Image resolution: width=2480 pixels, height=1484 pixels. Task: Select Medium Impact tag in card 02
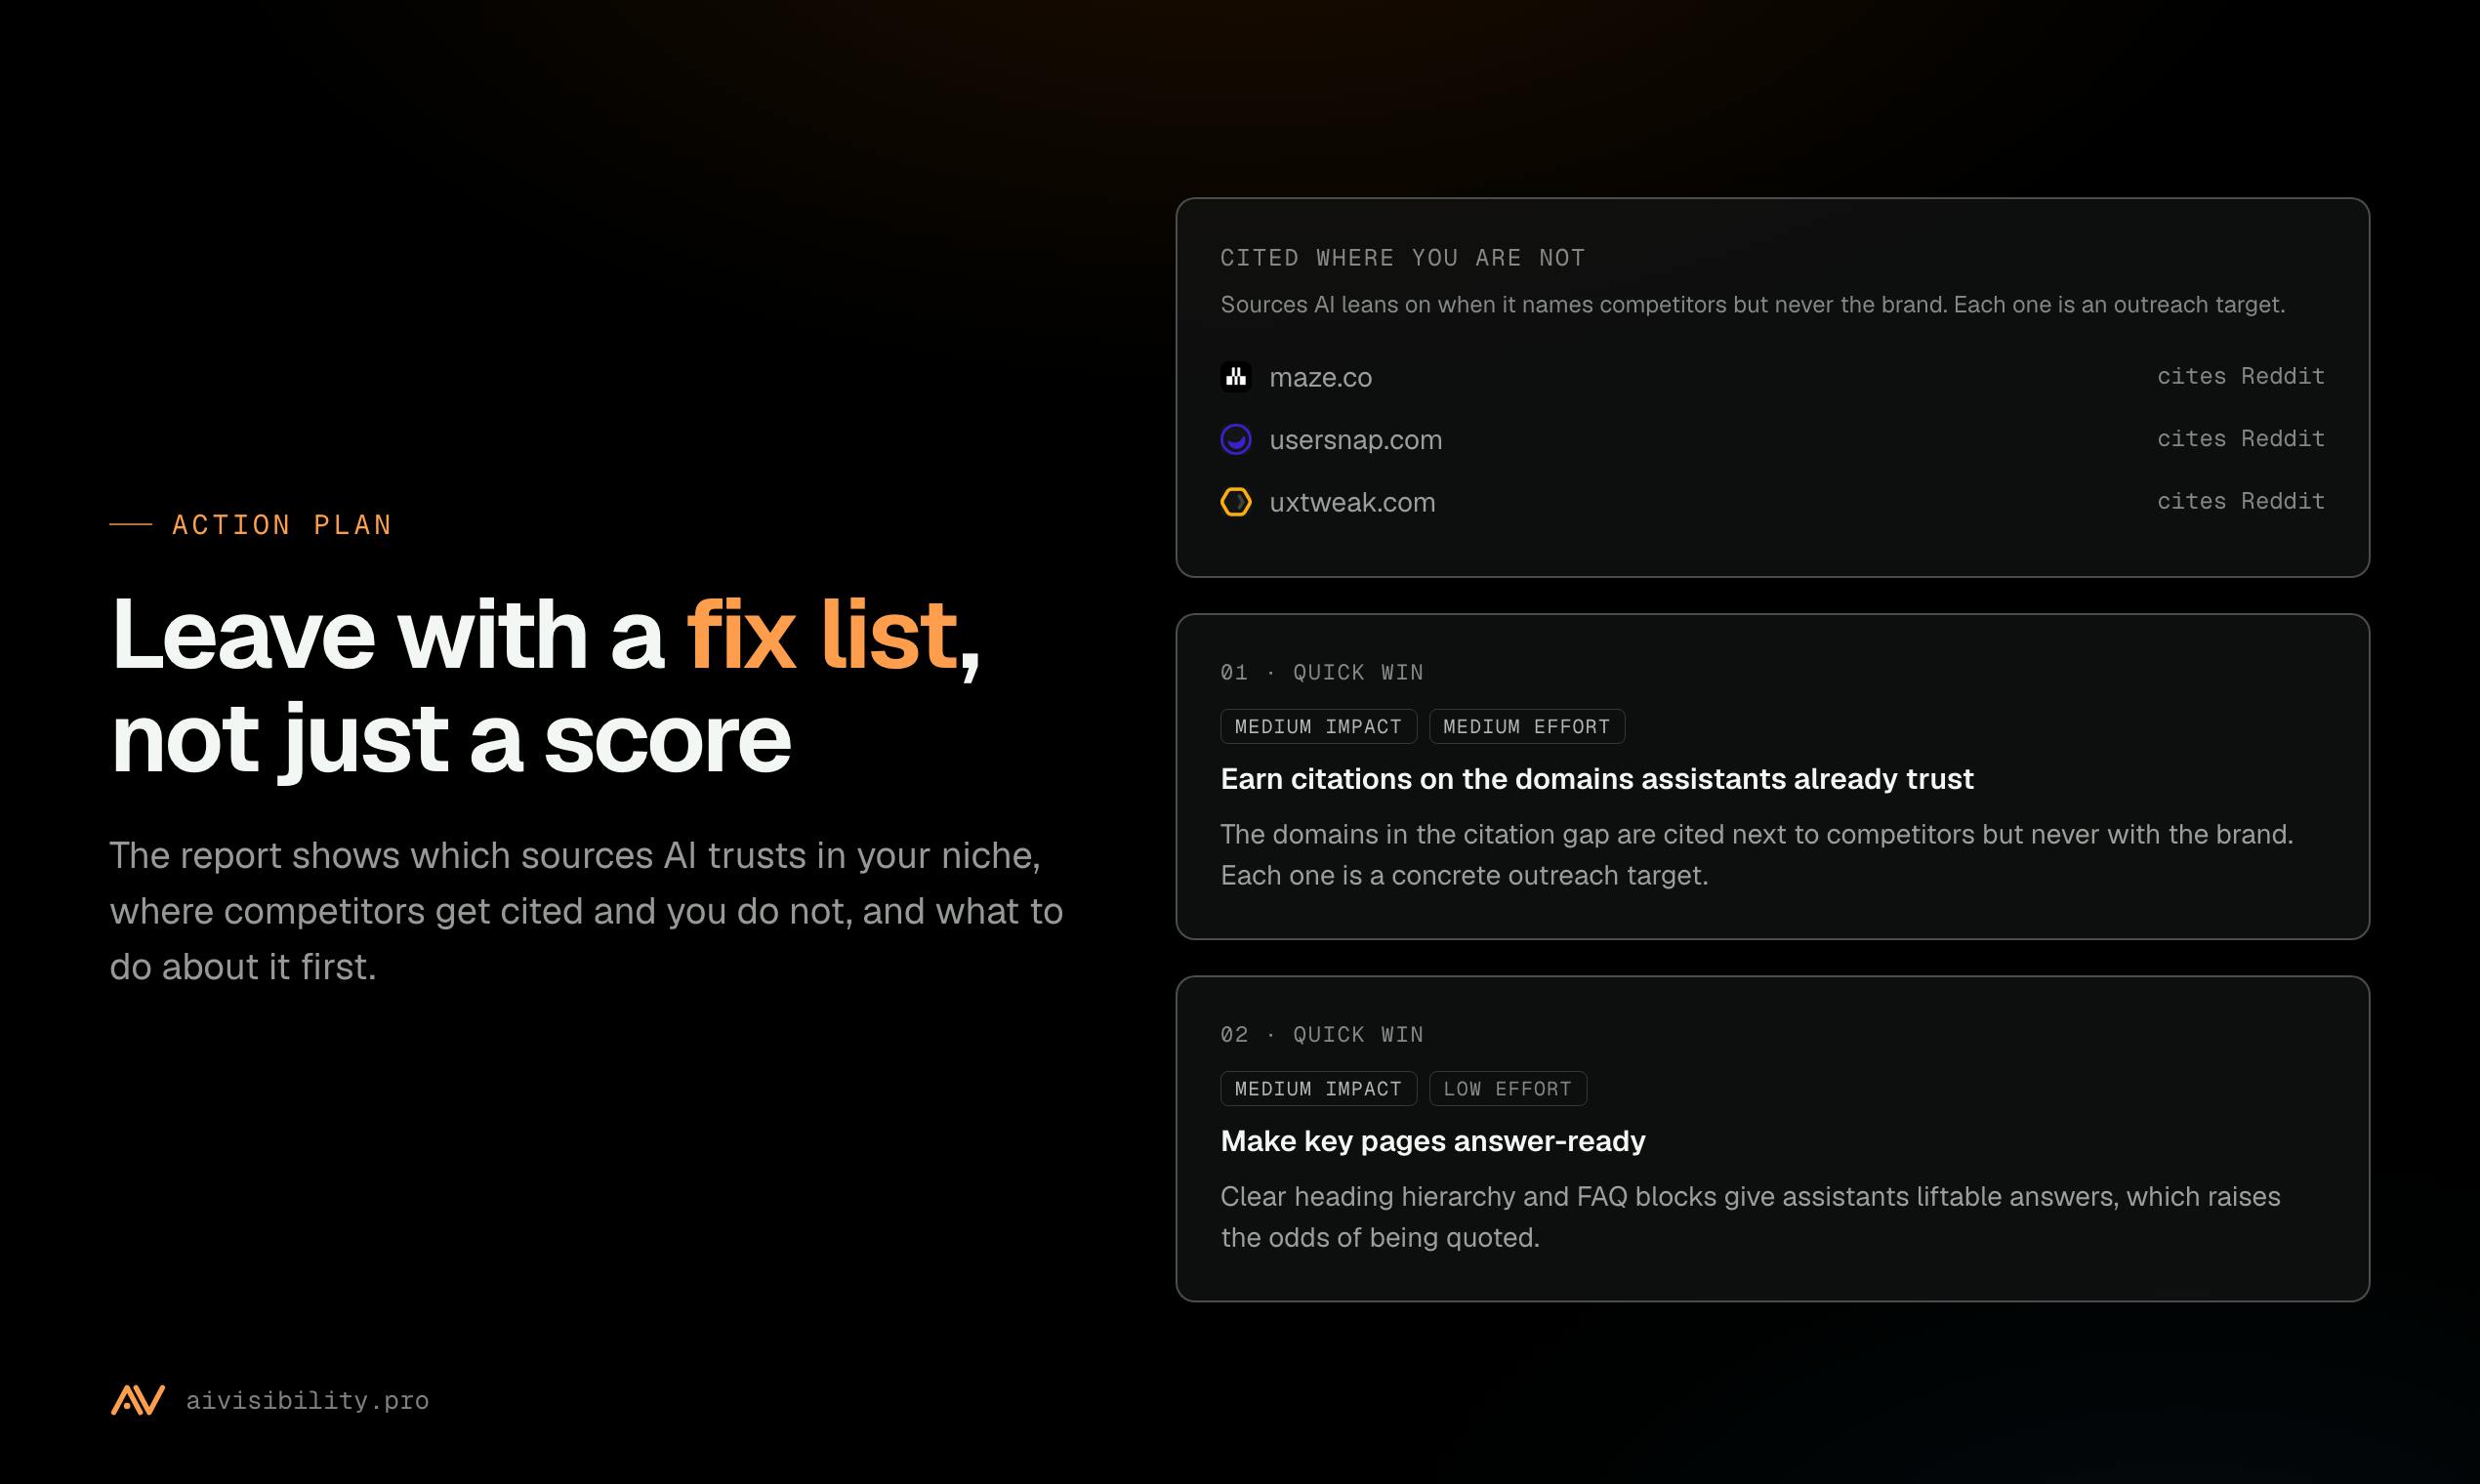1318,1089
